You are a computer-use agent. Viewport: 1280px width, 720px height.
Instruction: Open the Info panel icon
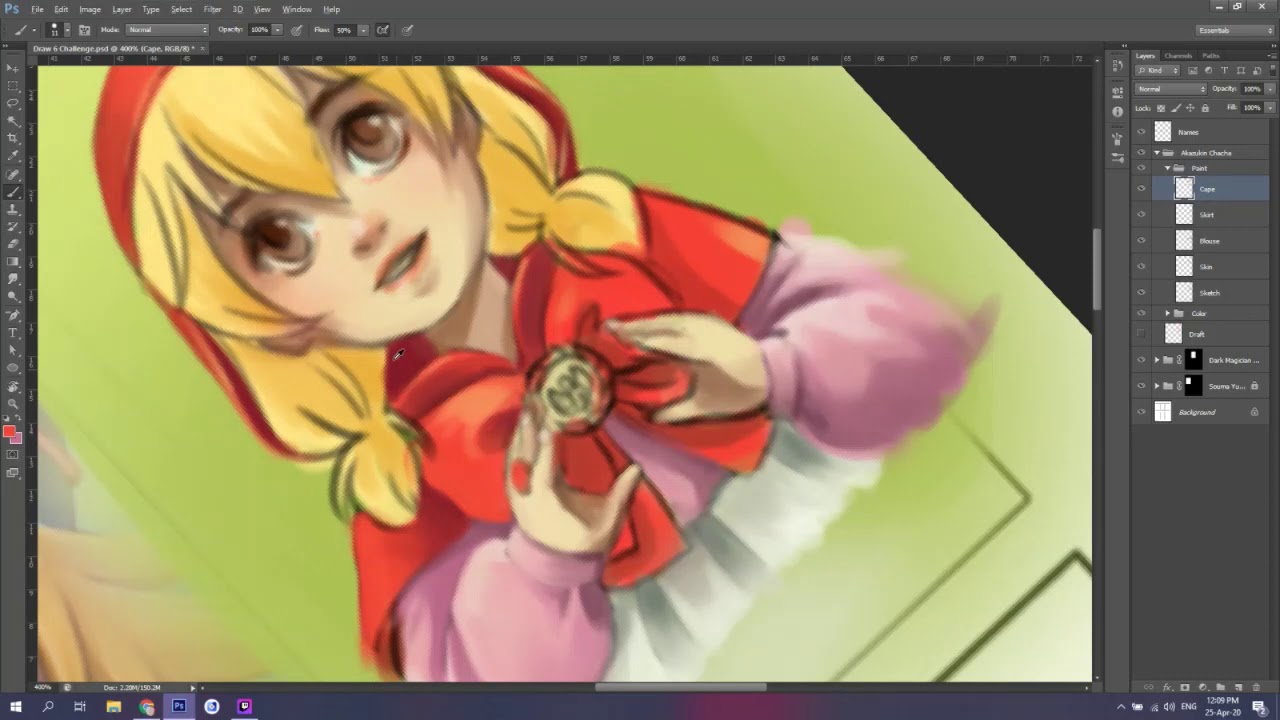point(1117,112)
